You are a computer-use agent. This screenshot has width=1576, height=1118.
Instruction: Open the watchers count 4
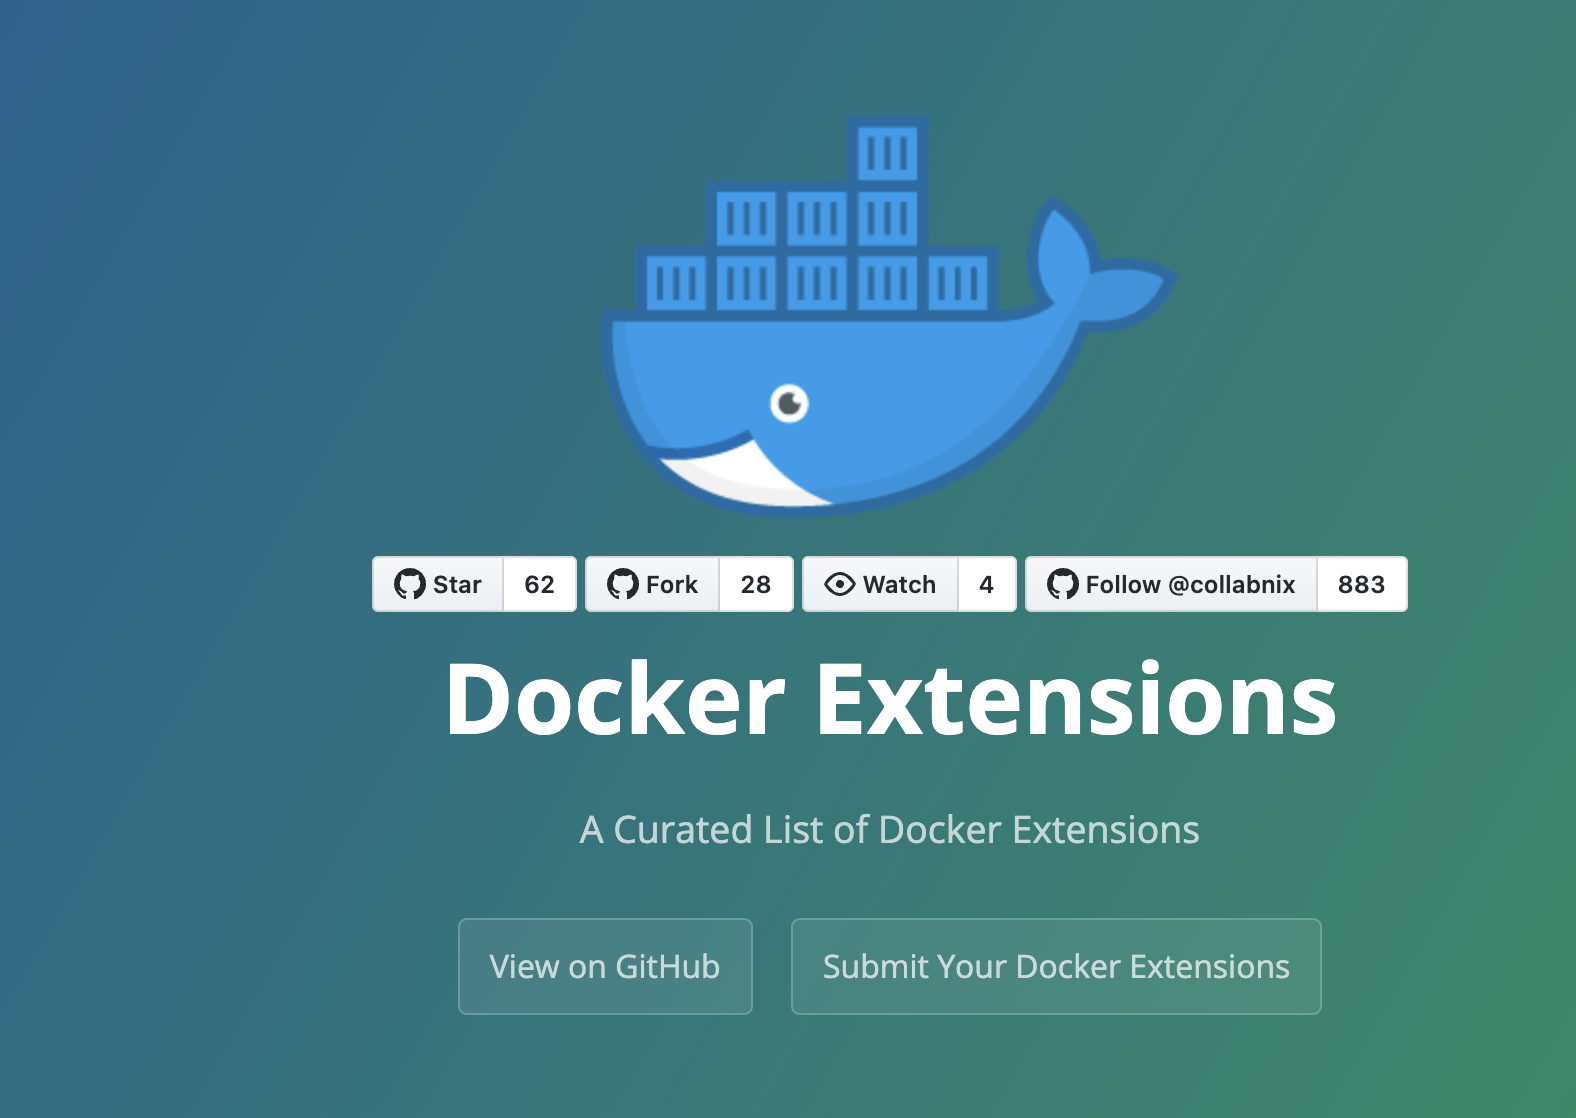(x=987, y=584)
